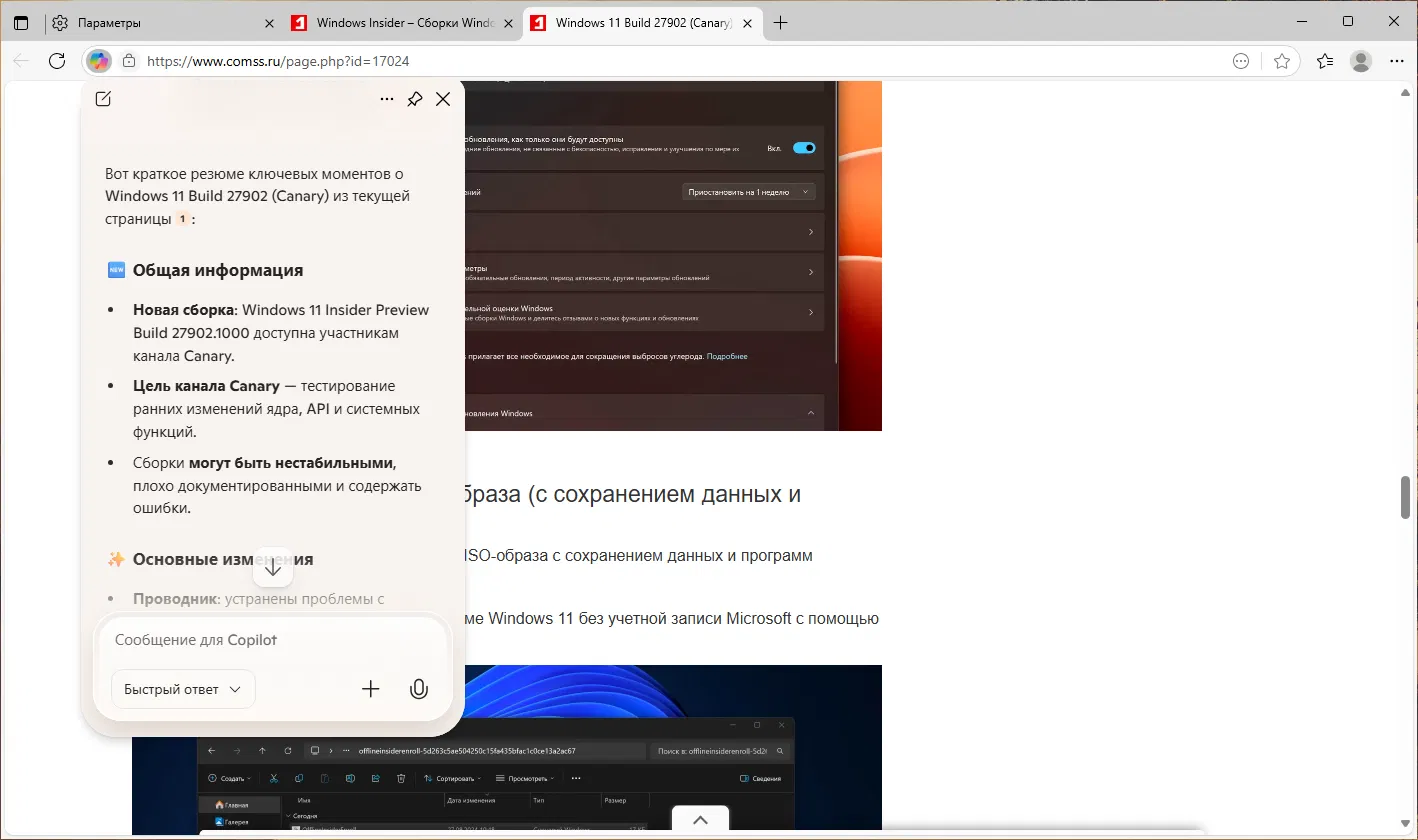Add an attachment with the plus icon
Viewport: 1418px width, 840px height.
click(371, 689)
